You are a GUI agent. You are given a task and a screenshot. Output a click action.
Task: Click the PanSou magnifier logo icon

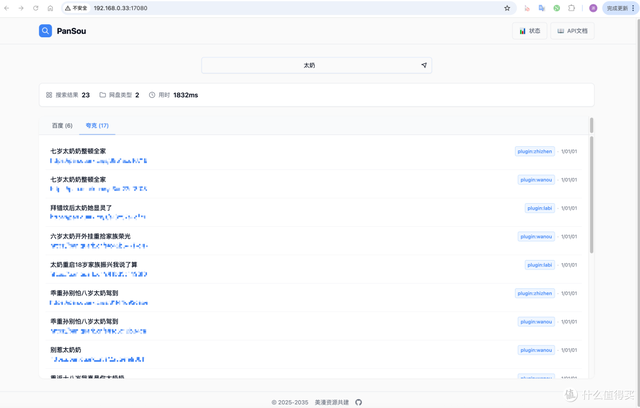tap(45, 31)
